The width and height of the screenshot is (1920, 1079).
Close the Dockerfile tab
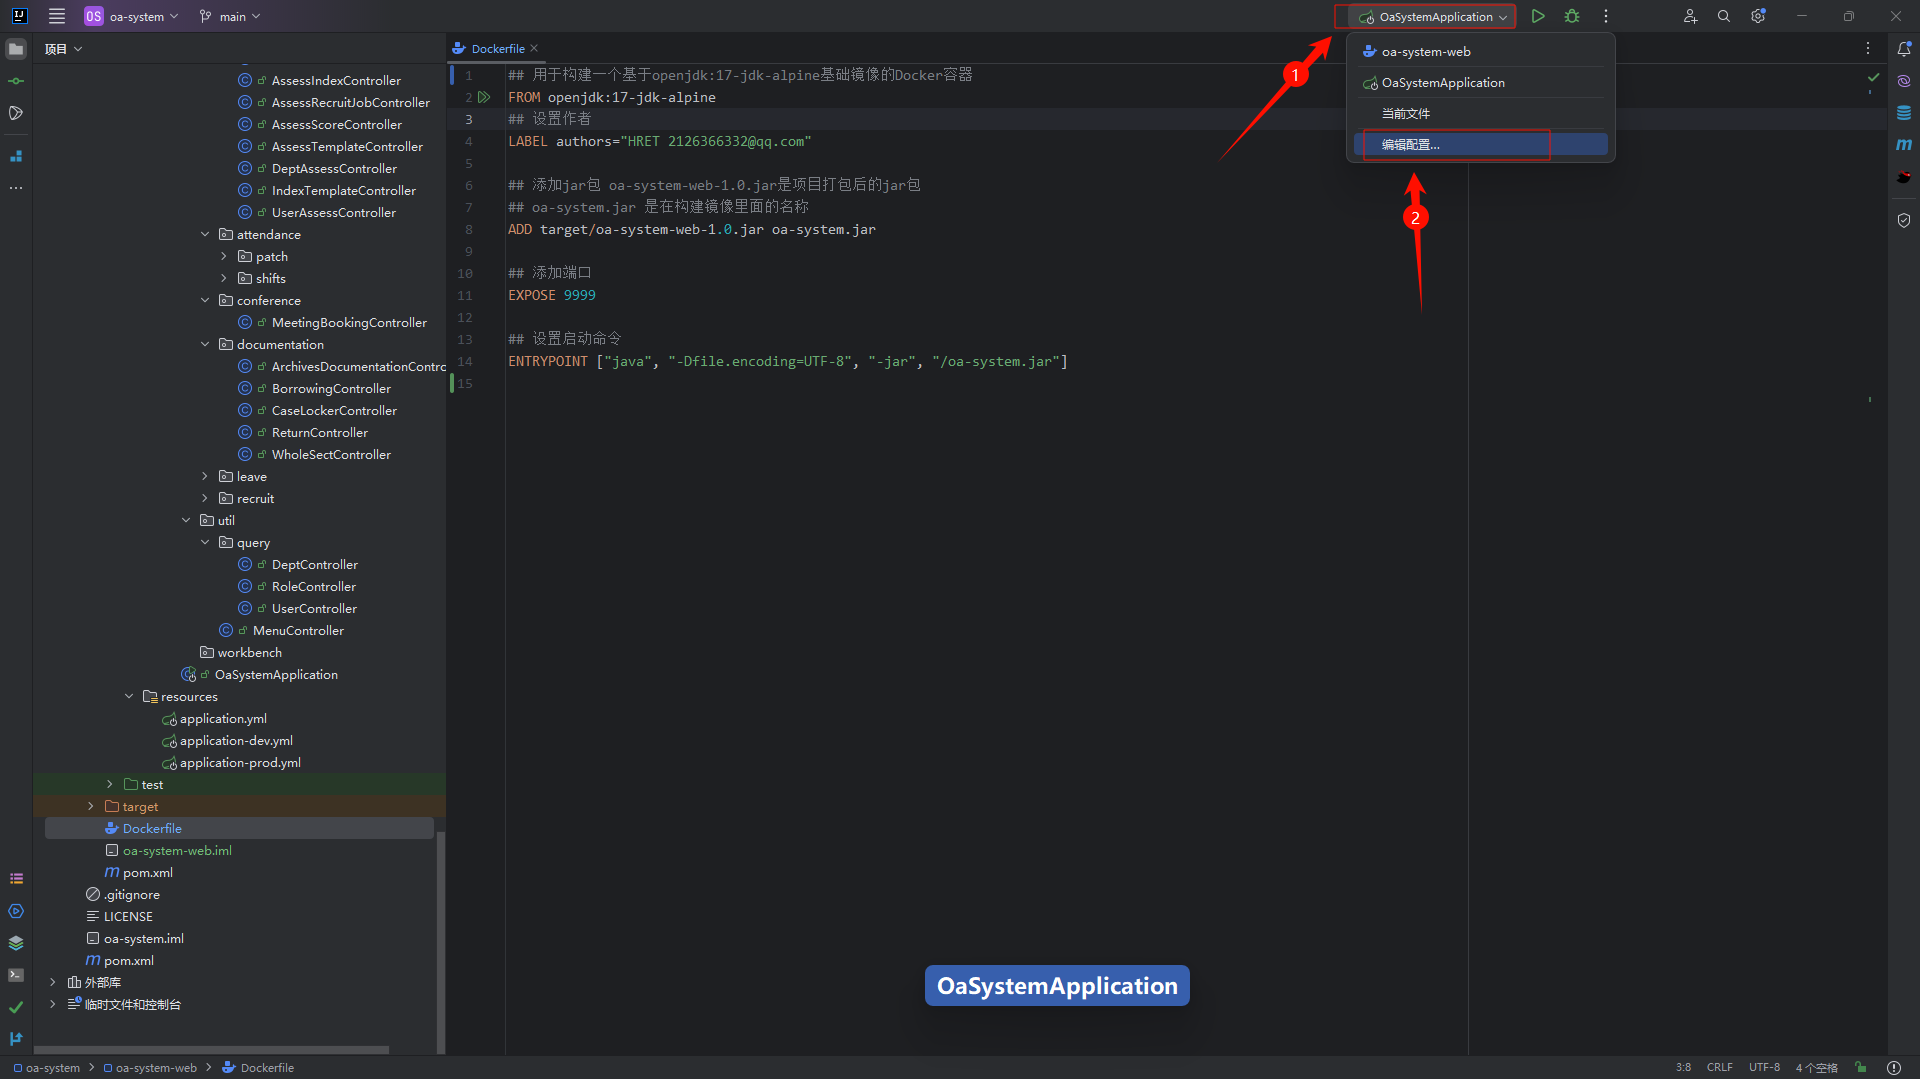pyautogui.click(x=534, y=48)
